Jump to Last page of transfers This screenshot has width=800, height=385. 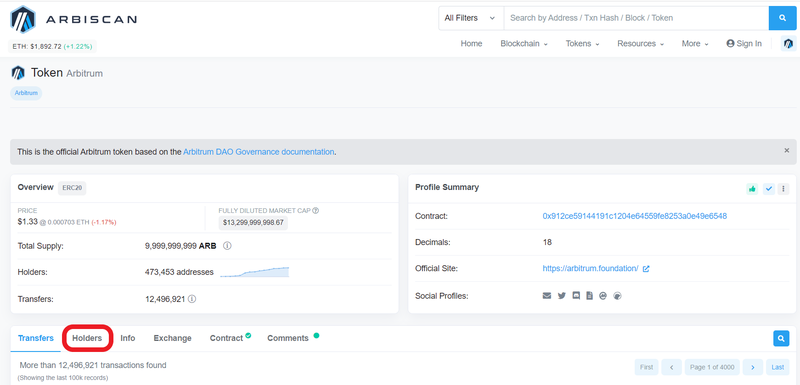point(778,367)
